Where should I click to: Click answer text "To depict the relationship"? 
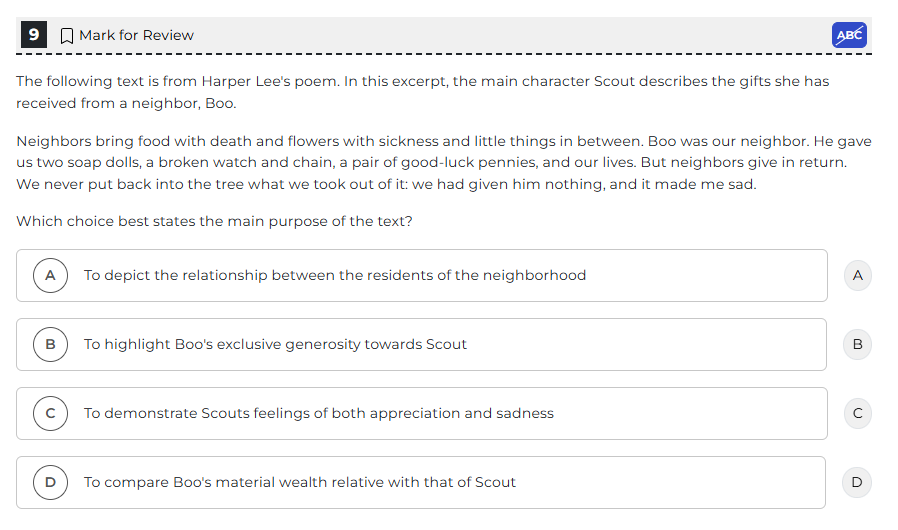click(x=334, y=275)
